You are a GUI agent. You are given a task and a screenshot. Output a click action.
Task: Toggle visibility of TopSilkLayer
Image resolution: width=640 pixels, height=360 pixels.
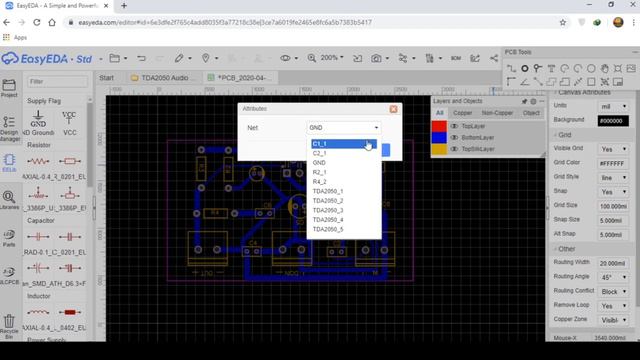[x=454, y=149]
